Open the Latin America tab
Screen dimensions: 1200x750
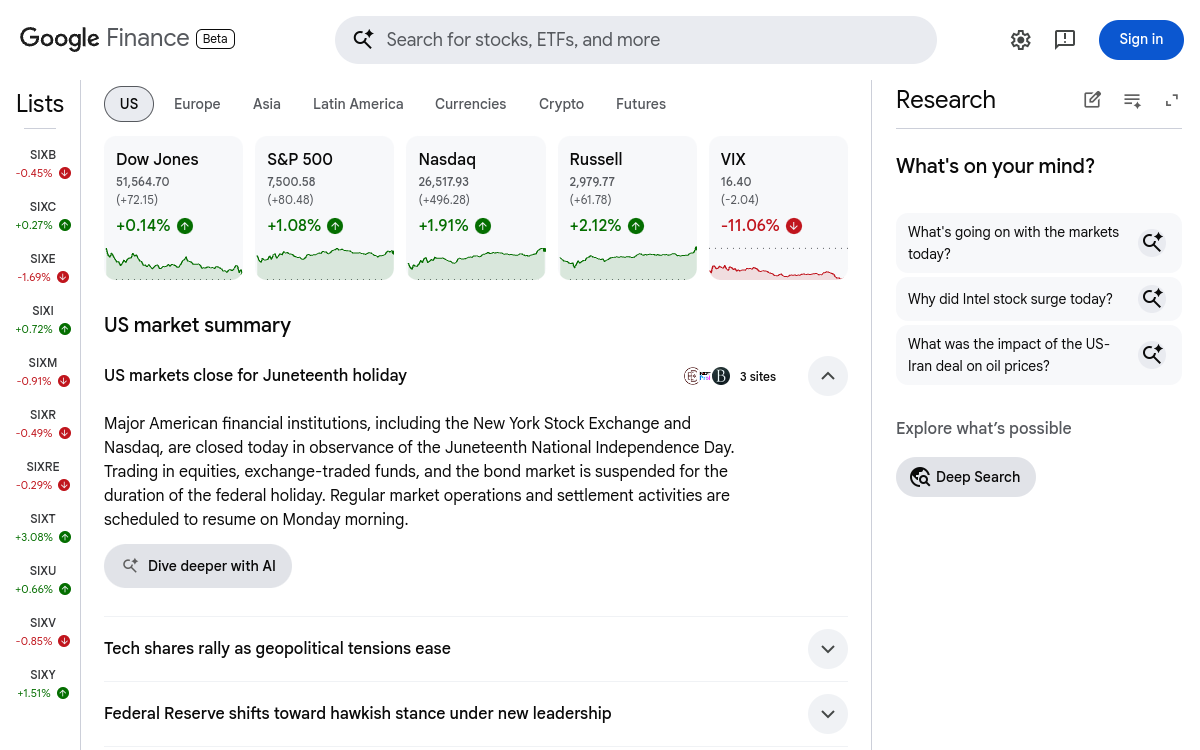(358, 104)
